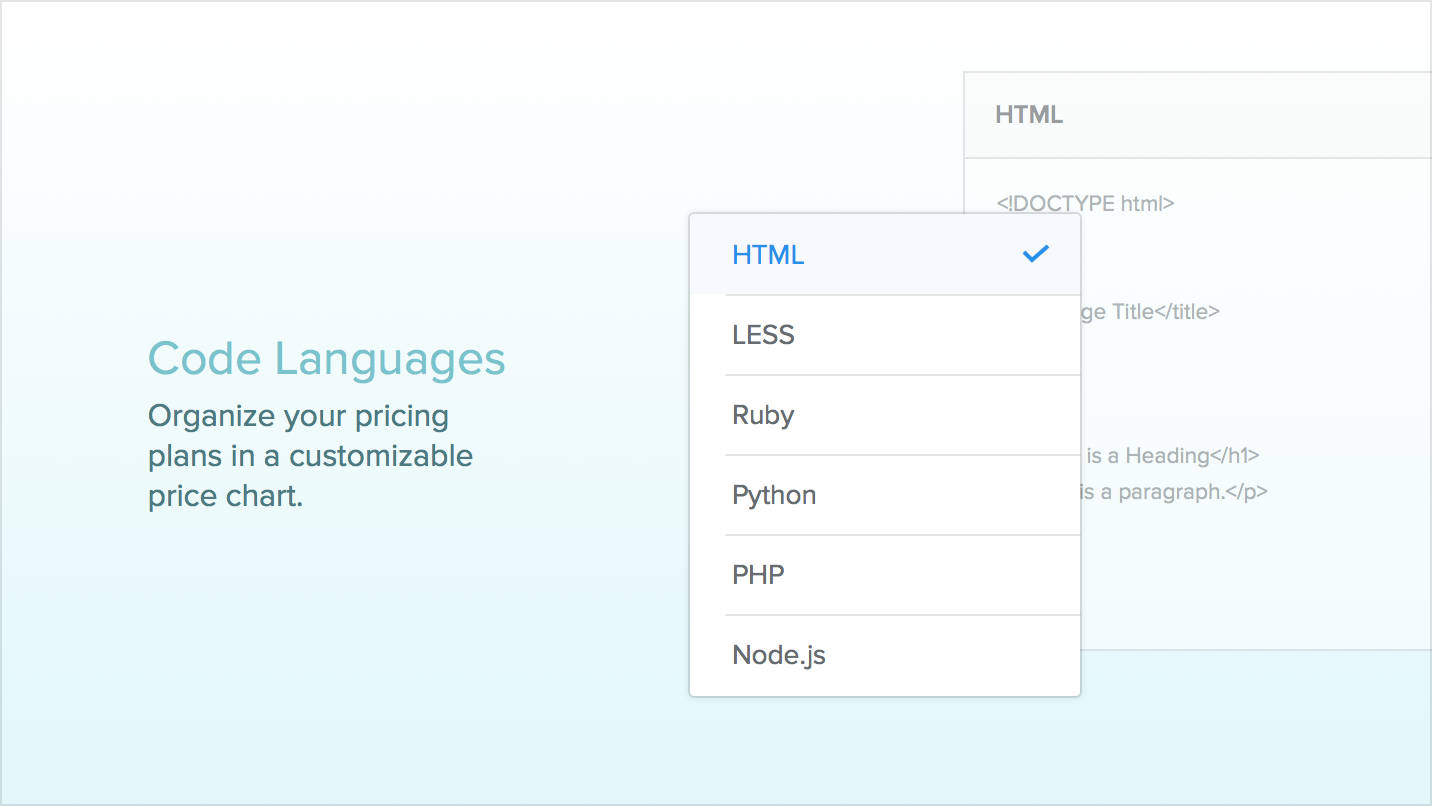Click the HTML tab on the code panel
This screenshot has height=806, width=1432.
[x=1028, y=115]
